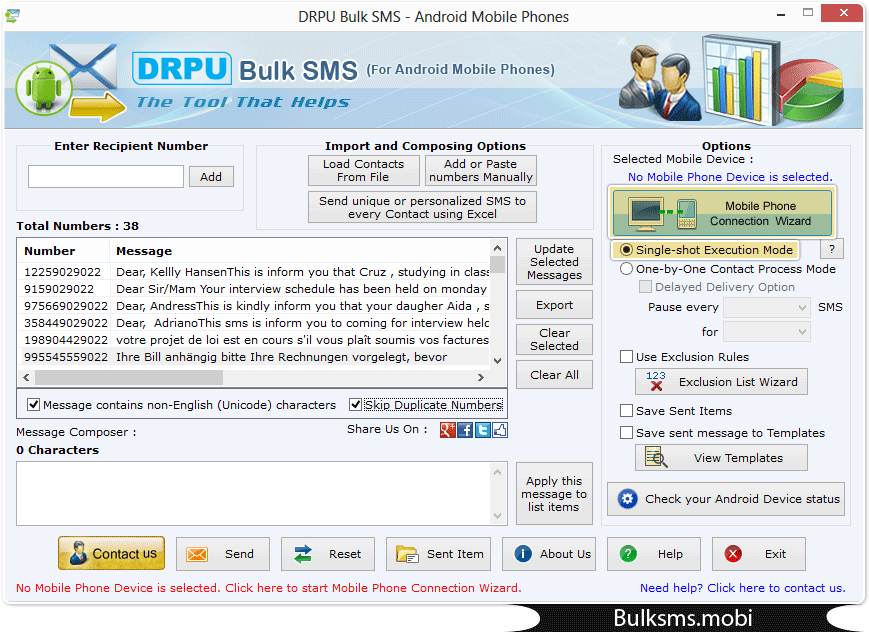Click the message list horizontal scrollbar thumb
The width and height of the screenshot is (869, 632).
click(129, 378)
